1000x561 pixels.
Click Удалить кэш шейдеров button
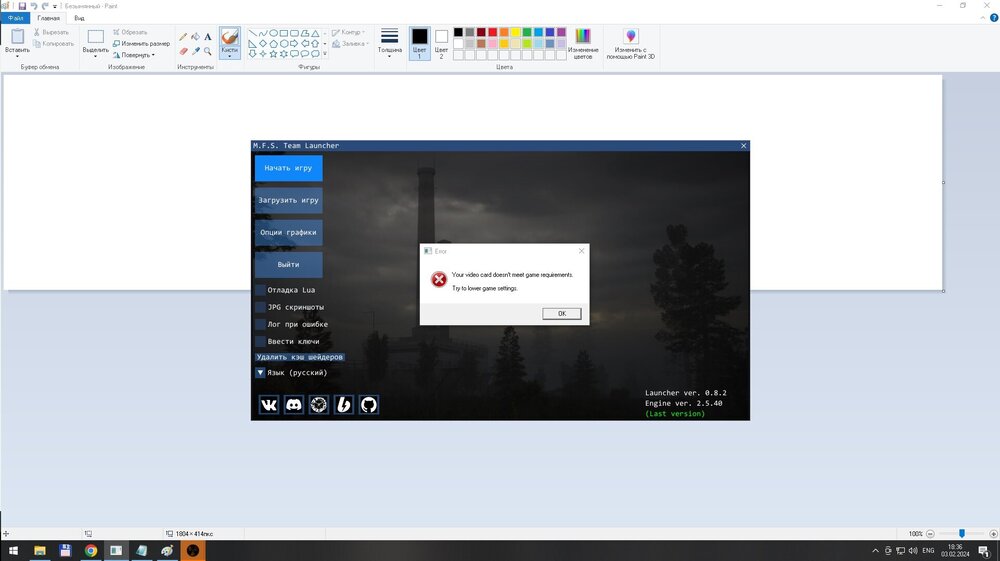300,357
